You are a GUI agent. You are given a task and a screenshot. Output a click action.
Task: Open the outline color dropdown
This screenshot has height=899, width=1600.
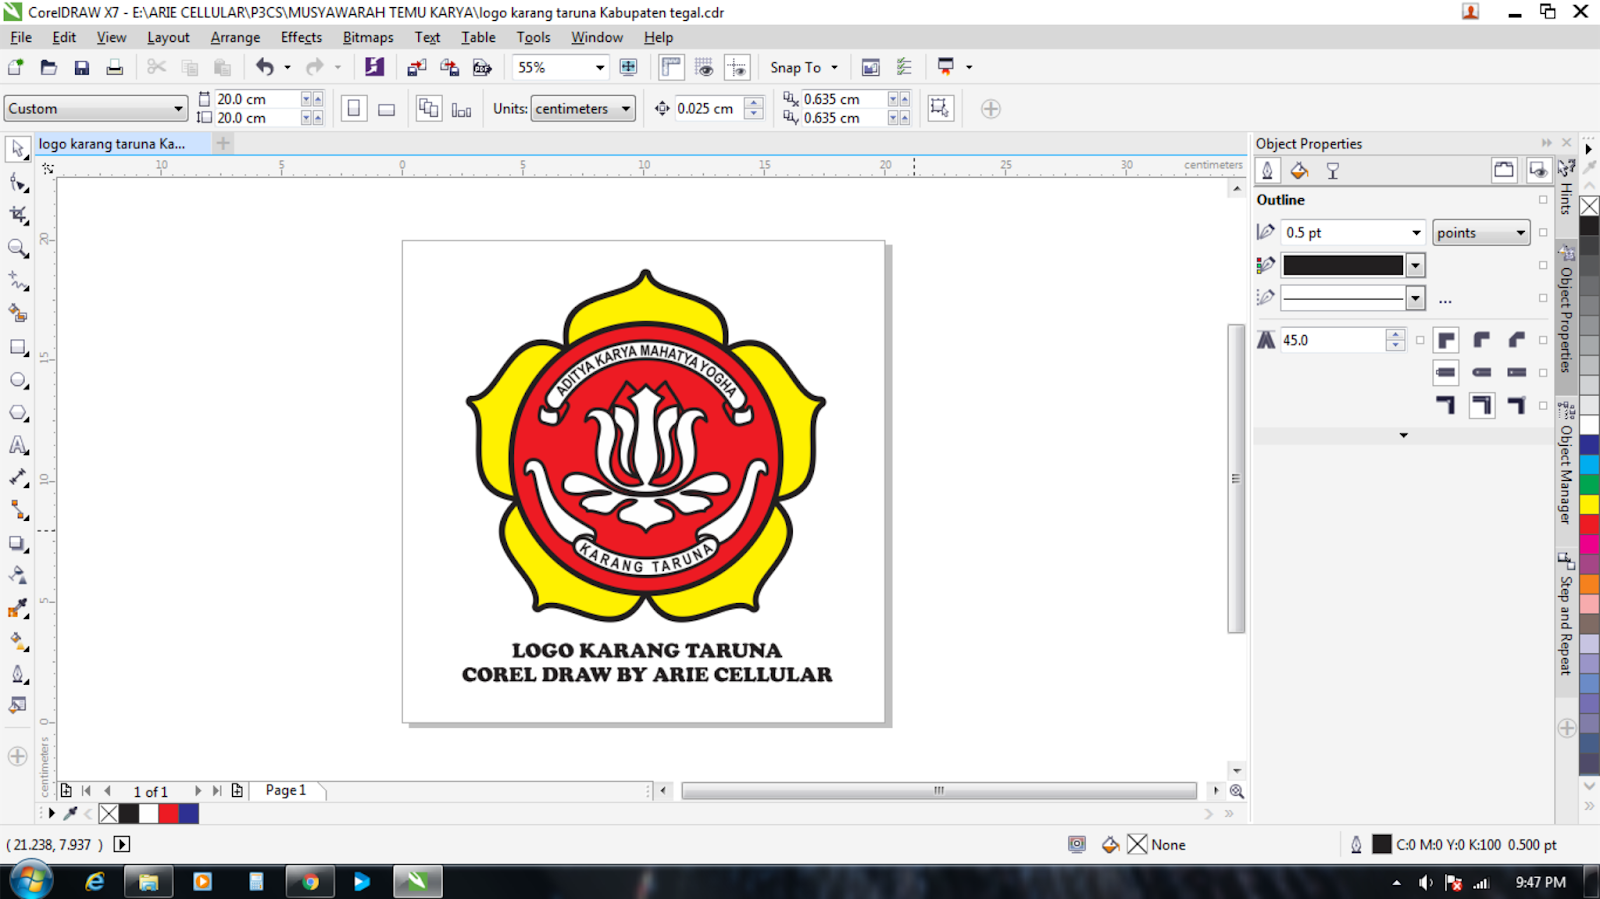1415,265
